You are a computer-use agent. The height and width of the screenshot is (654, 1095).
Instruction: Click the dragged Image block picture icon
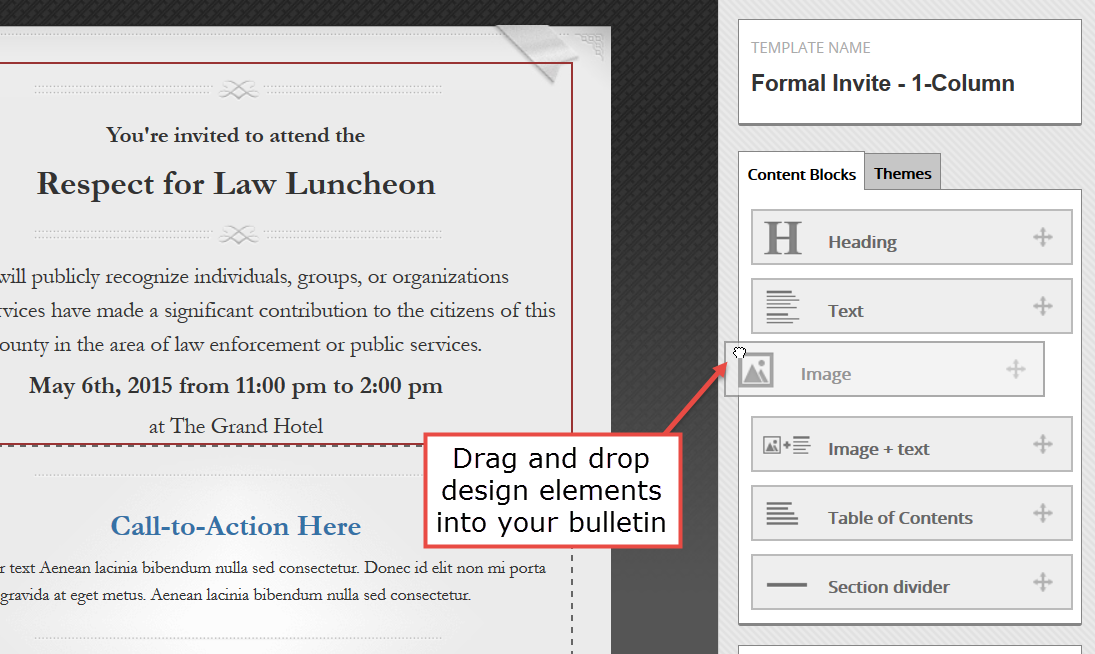[756, 370]
